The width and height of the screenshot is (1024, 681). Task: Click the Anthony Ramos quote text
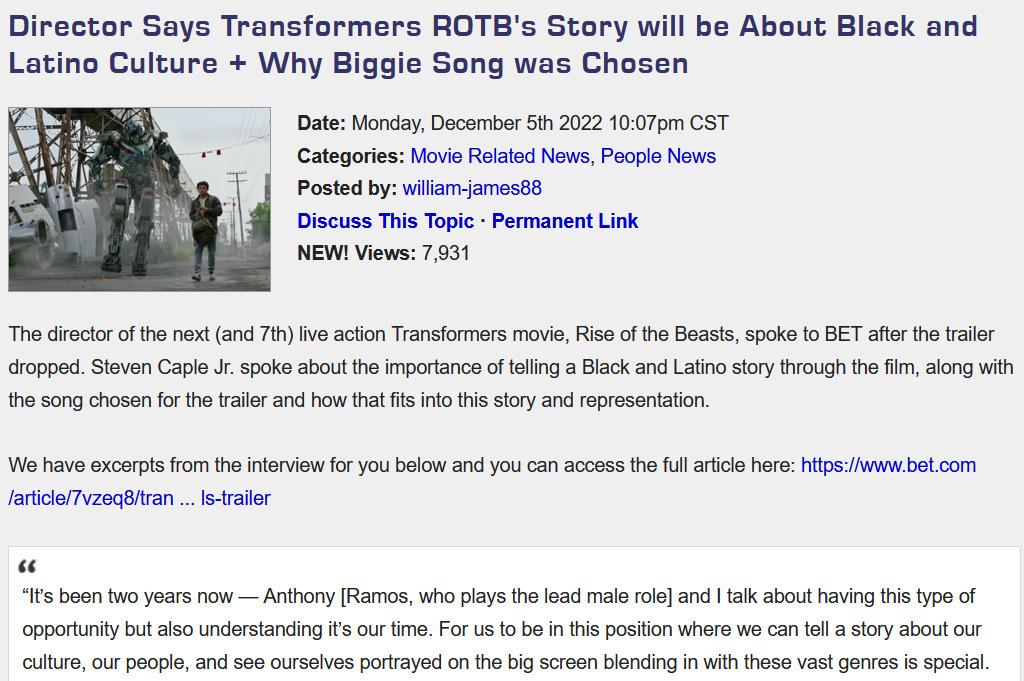pyautogui.click(x=506, y=629)
